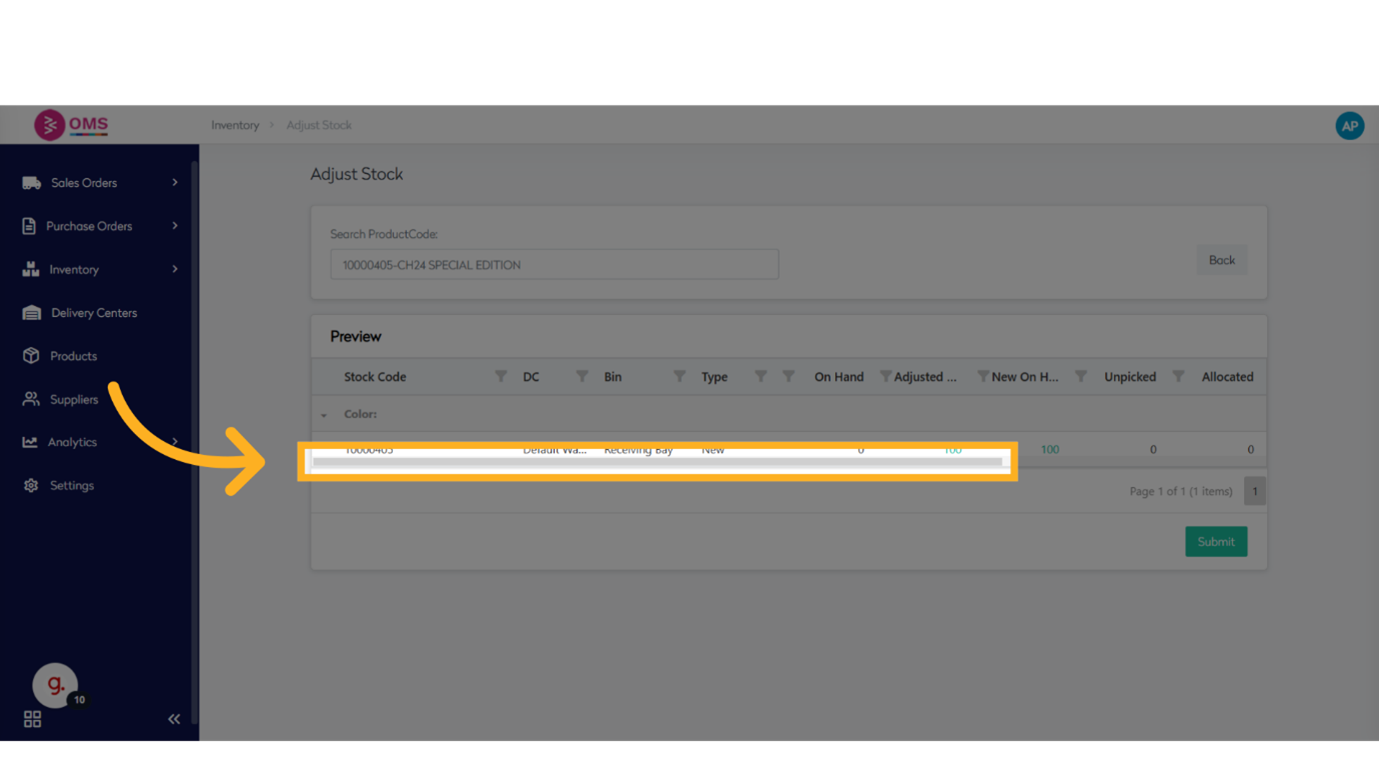Click the Search ProductCode input field
This screenshot has width=1379, height=776.
pos(554,265)
